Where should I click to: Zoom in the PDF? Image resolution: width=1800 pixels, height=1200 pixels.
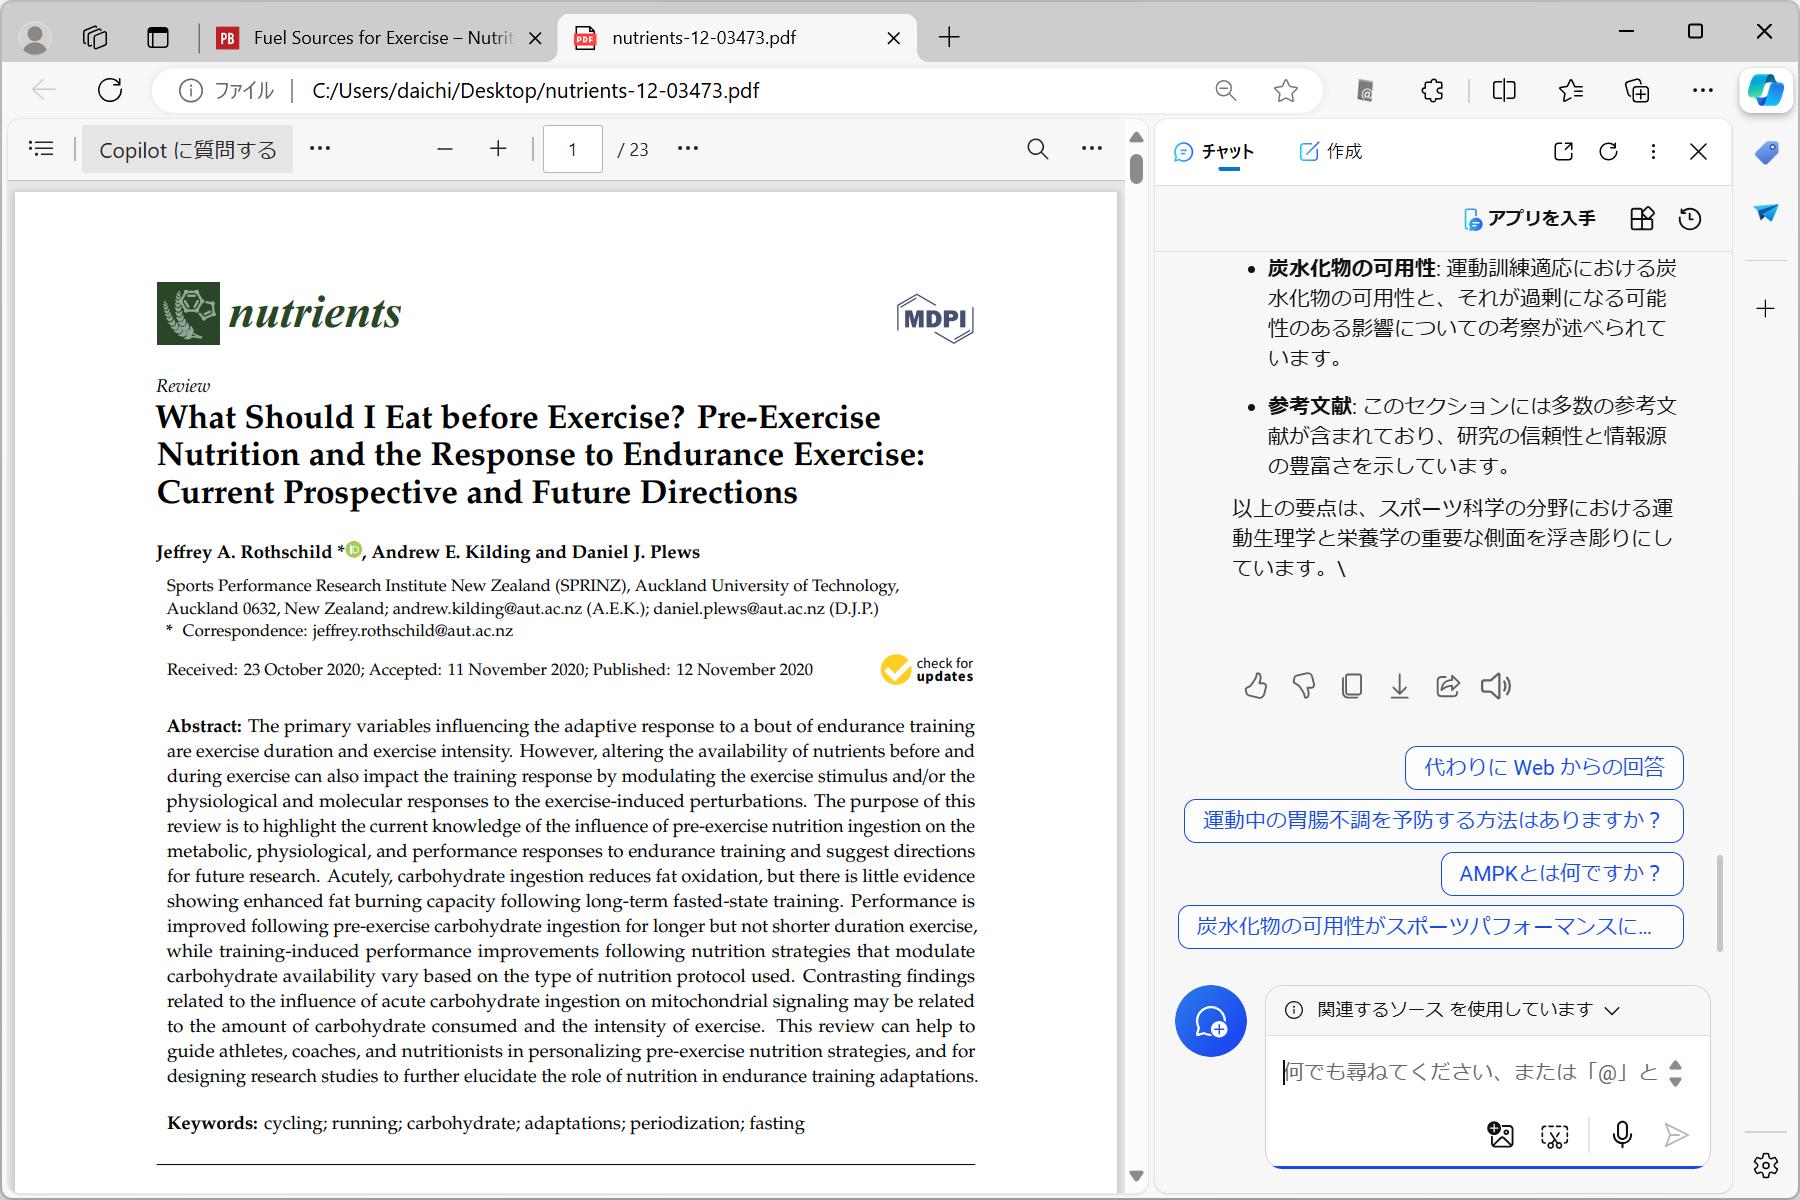(x=498, y=149)
